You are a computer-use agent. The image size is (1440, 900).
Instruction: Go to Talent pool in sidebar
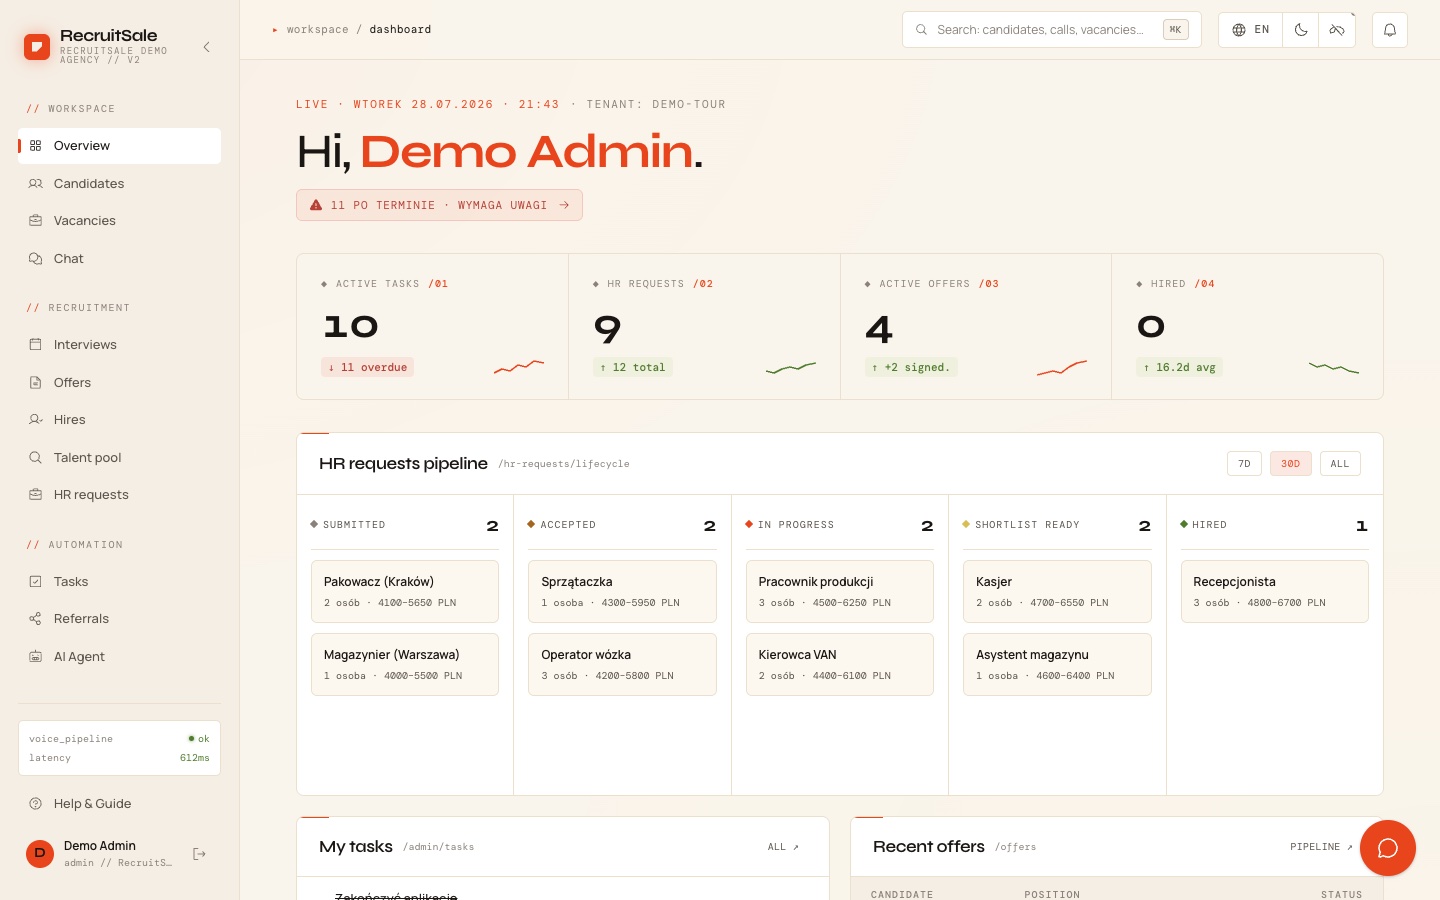(x=119, y=458)
